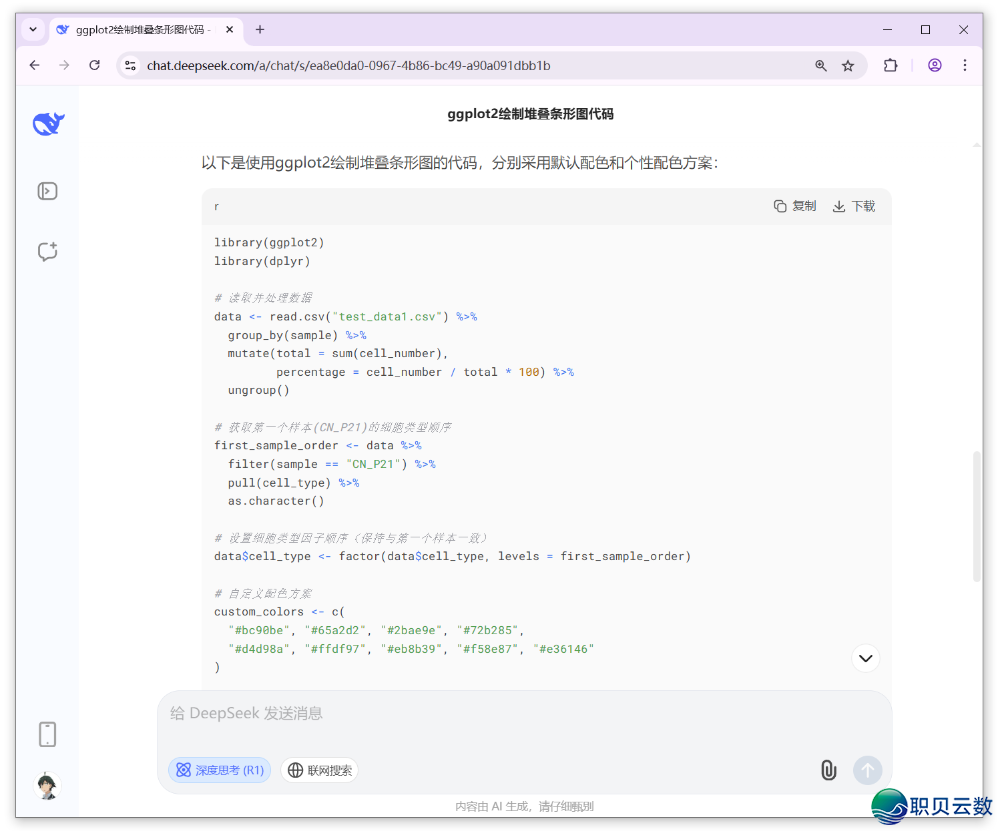View site information icon in address bar

131,65
